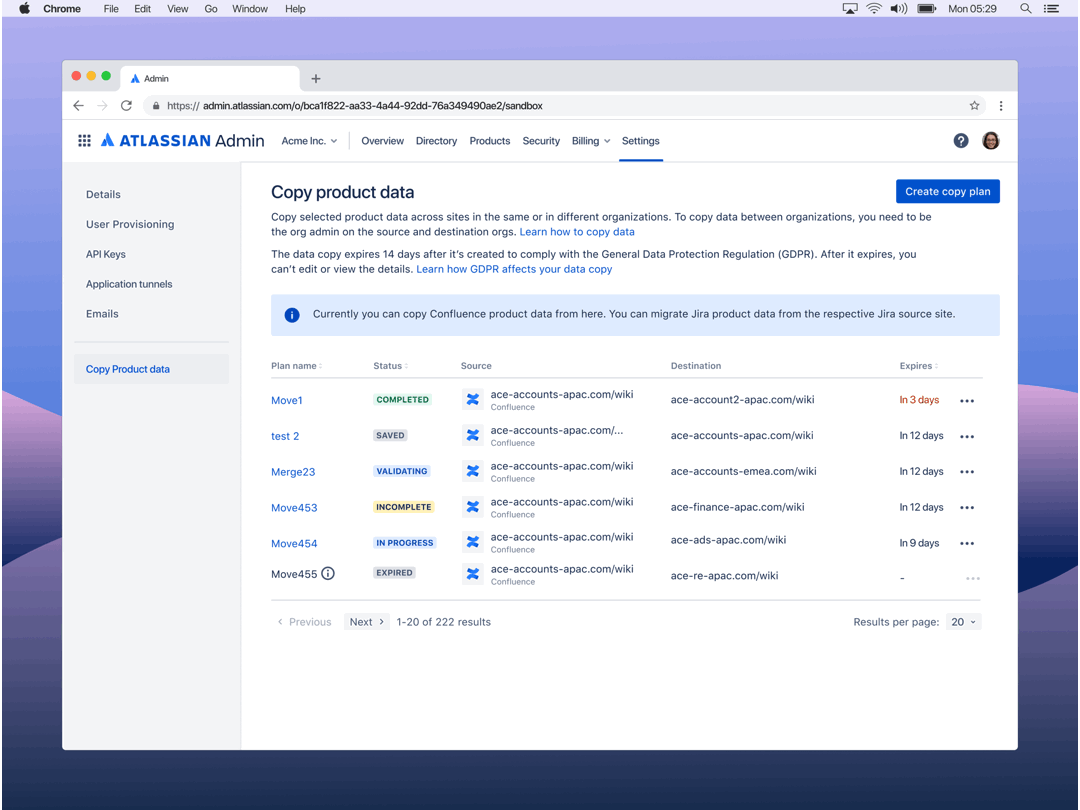The height and width of the screenshot is (810, 1080).
Task: Select User Provisioning in sidebar
Action: tap(130, 224)
